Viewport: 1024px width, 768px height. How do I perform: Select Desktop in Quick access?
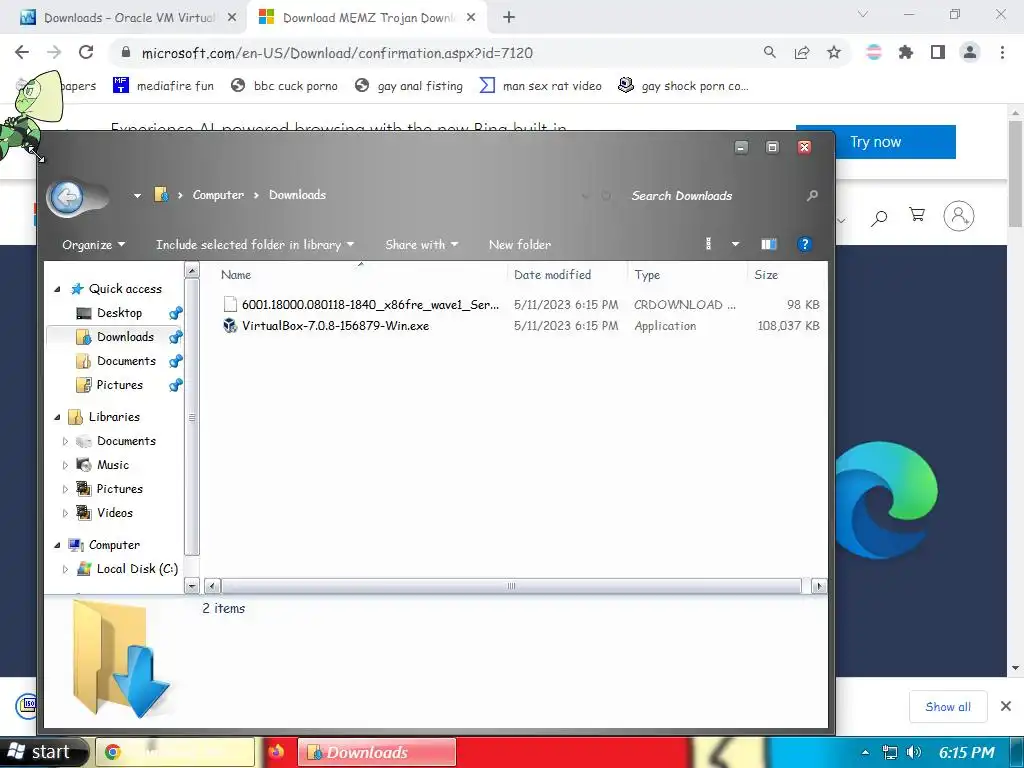click(120, 313)
